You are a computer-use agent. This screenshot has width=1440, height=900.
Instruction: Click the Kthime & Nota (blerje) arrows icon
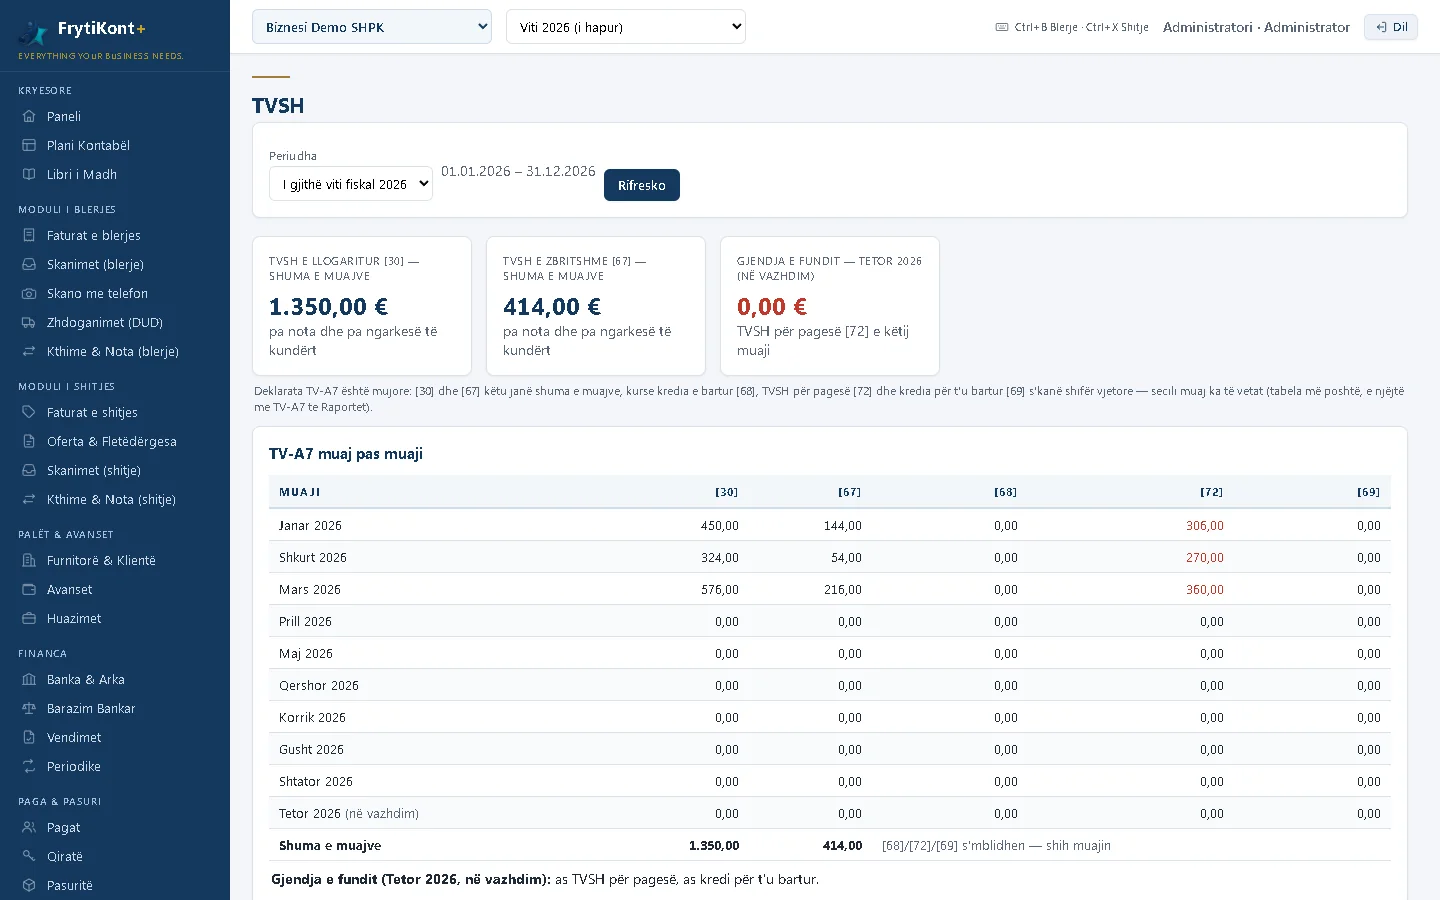29,351
